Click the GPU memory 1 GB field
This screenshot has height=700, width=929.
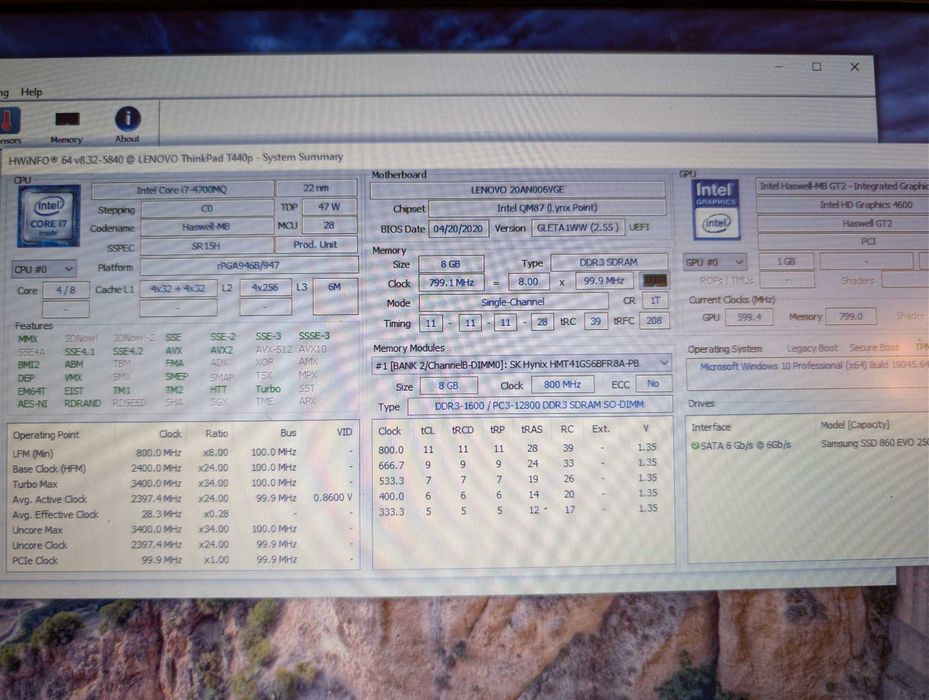[x=786, y=261]
